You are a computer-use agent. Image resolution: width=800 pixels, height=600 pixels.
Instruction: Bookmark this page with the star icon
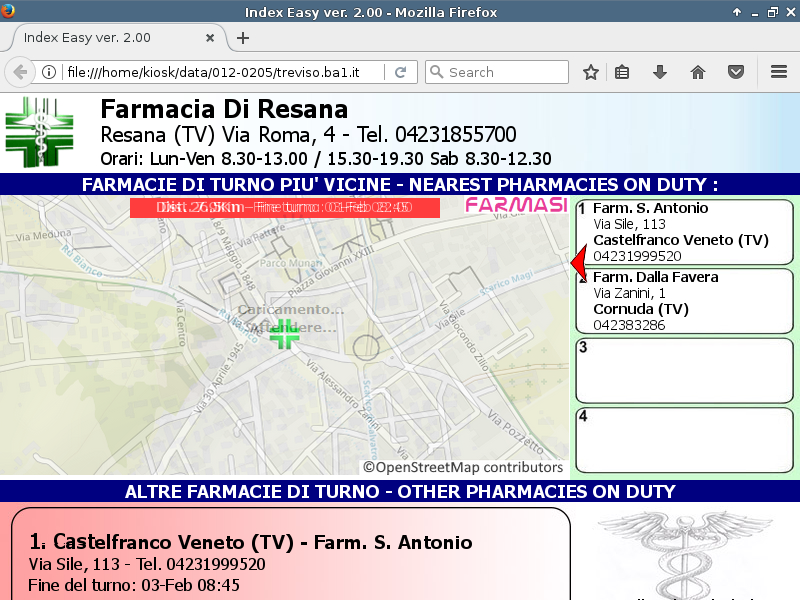point(591,72)
